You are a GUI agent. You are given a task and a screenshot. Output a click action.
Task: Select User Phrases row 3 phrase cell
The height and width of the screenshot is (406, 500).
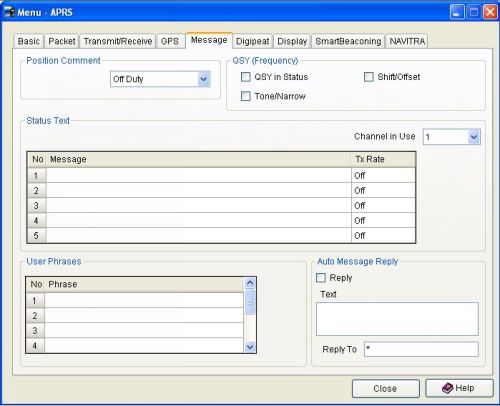[x=144, y=330]
